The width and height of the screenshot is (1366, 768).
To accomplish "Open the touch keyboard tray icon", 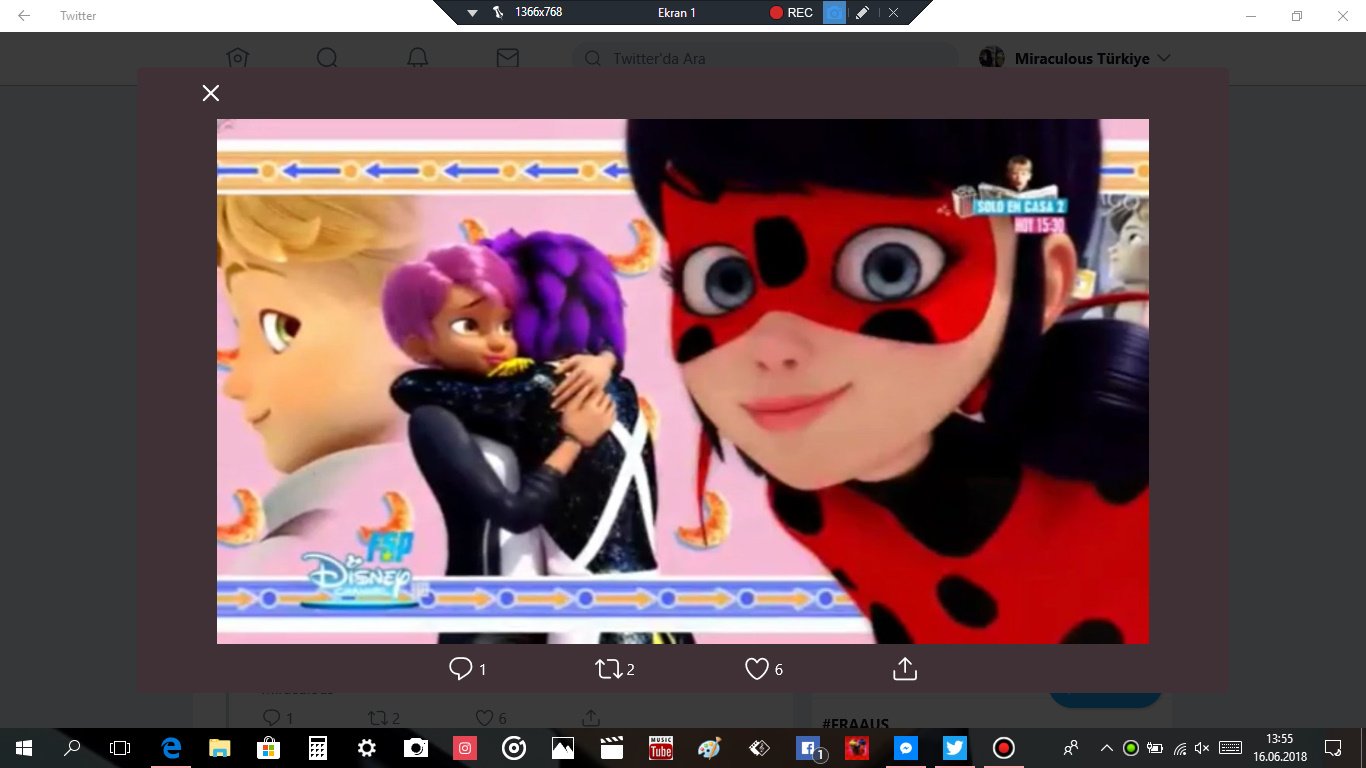I will [x=1231, y=748].
